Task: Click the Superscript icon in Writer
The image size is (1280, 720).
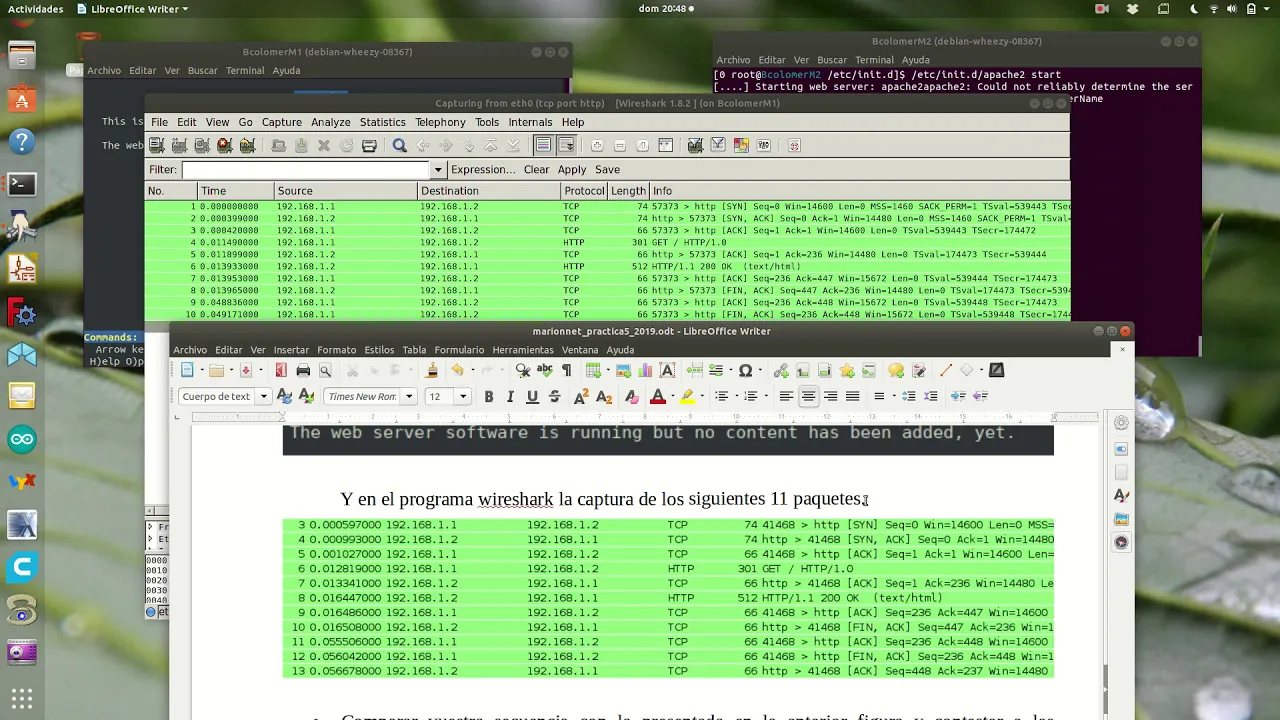Action: coord(581,396)
